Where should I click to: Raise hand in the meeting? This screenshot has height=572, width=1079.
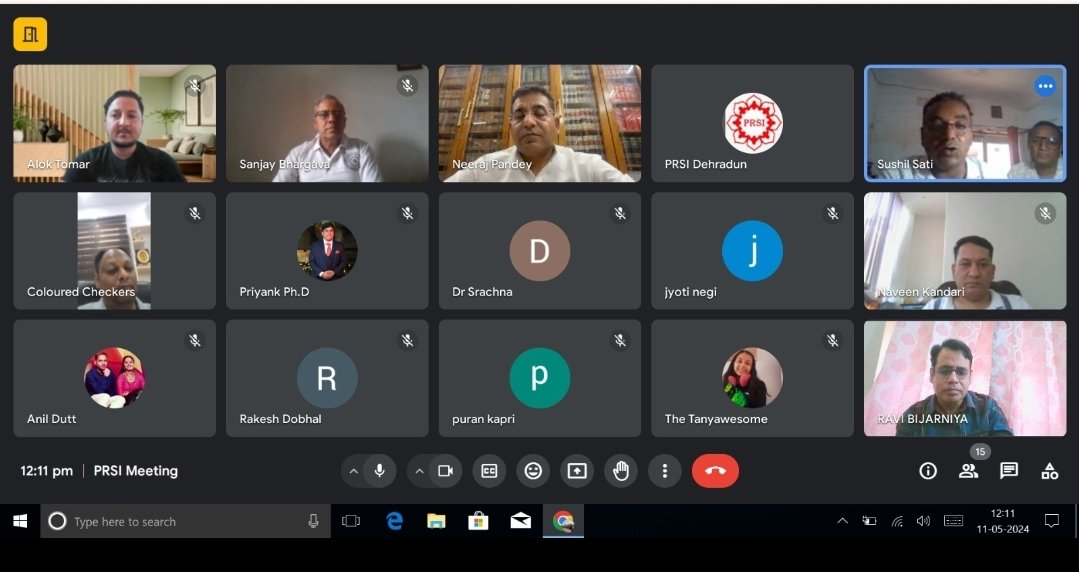tap(621, 471)
